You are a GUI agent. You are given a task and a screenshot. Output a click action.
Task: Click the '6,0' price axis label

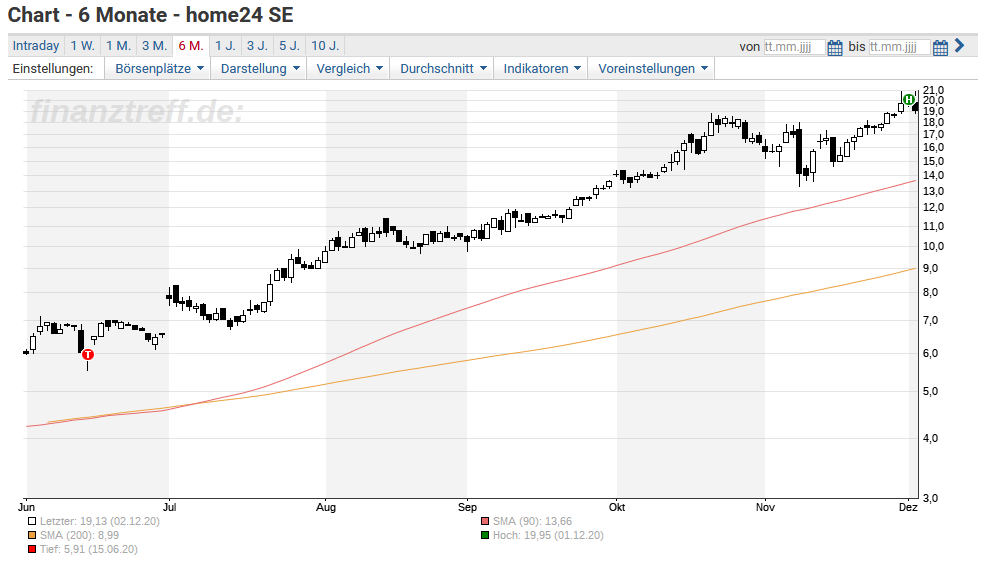pos(931,353)
